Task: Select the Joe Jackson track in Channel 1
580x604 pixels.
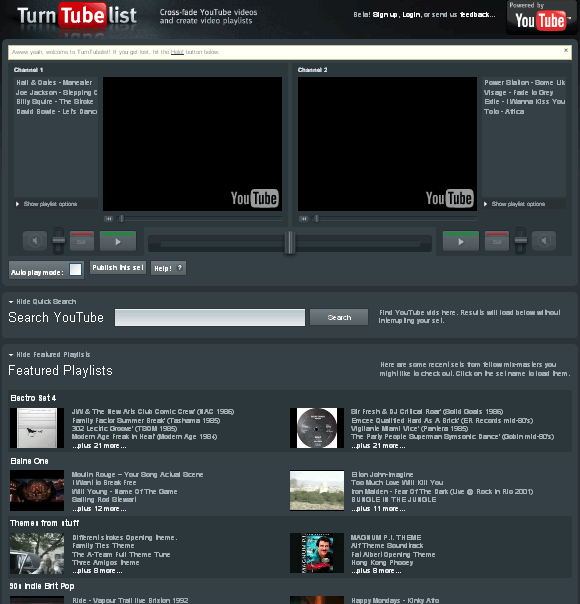Action: pyautogui.click(x=56, y=92)
